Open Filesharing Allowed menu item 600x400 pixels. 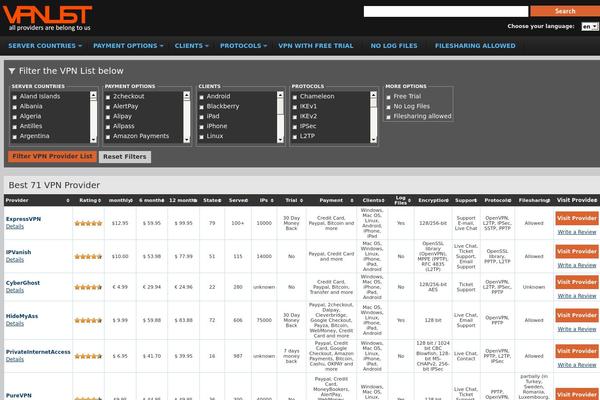click(475, 46)
